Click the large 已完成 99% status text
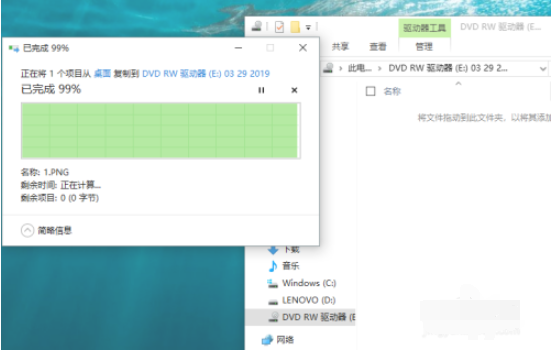This screenshot has height=360, width=552. tap(51, 89)
